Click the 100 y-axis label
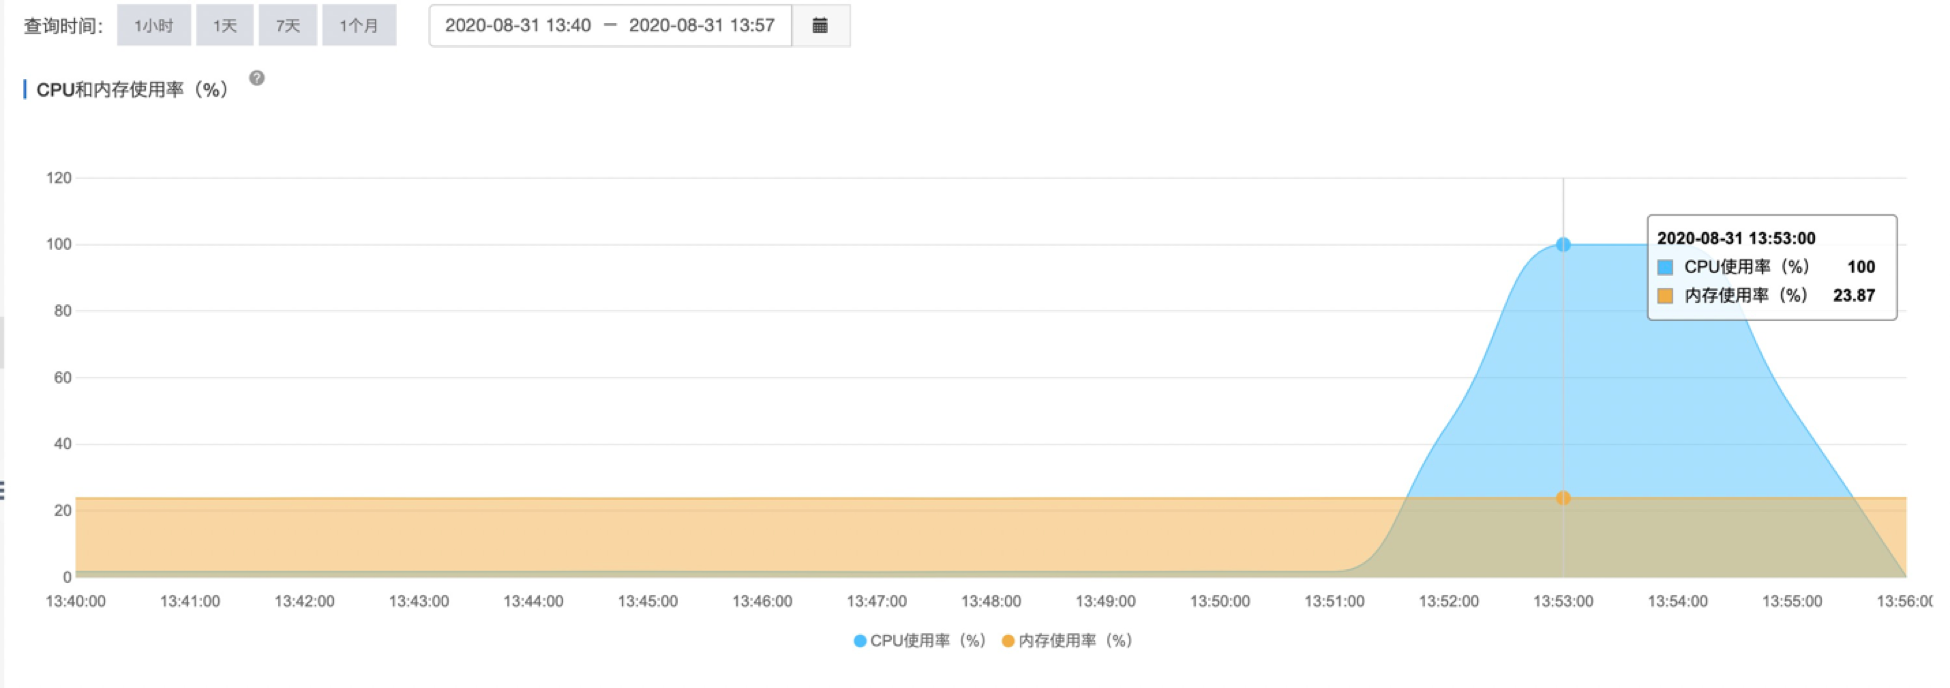 [x=59, y=245]
